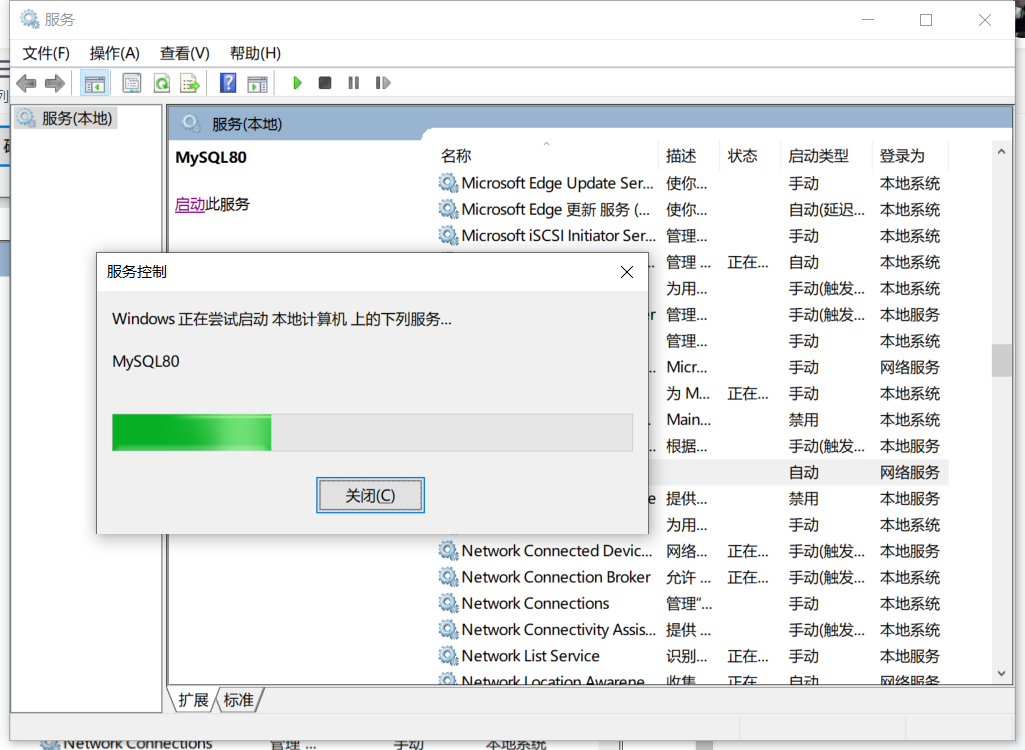1025x750 pixels.
Task: Sort by the 名称 column header
Action: tap(456, 156)
